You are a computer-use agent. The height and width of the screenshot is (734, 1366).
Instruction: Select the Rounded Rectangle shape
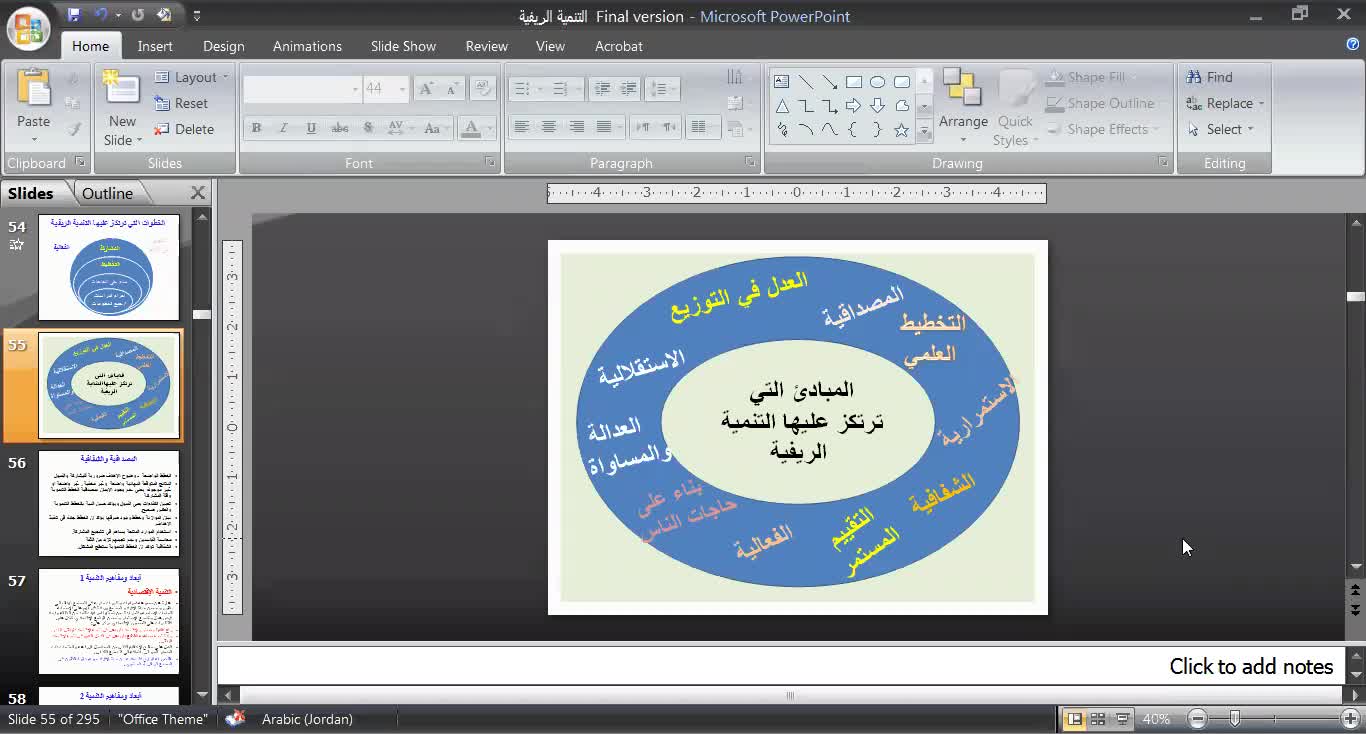[x=902, y=82]
